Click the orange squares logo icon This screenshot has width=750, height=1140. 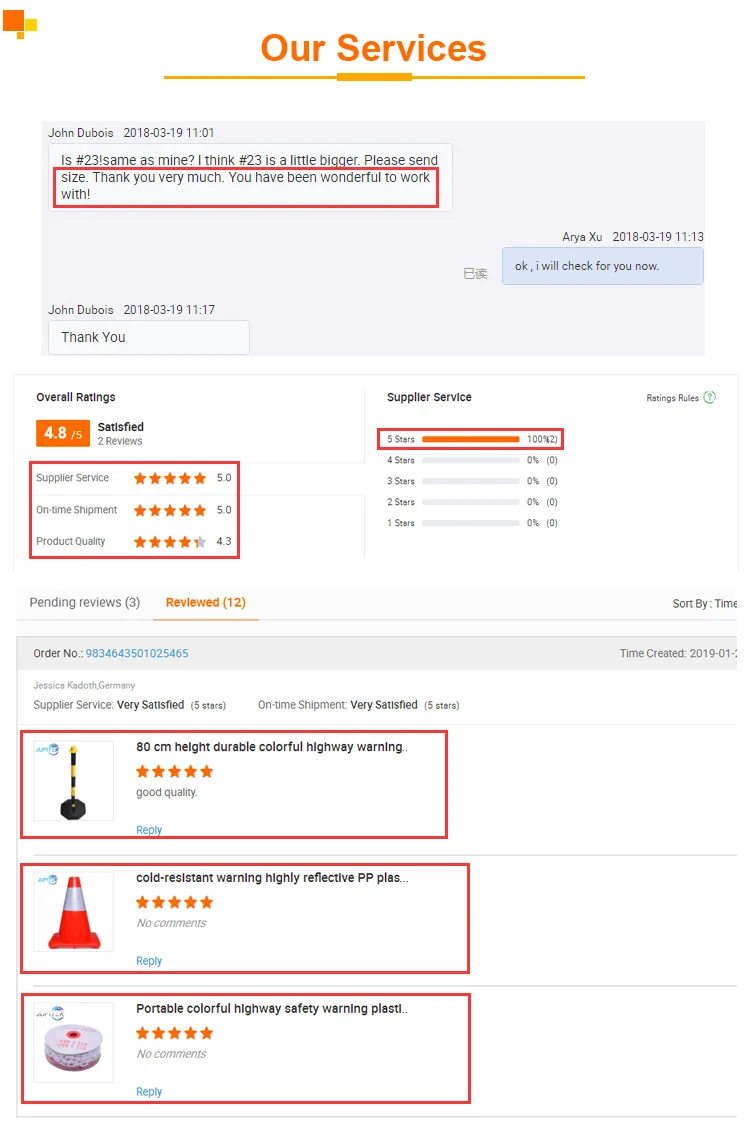tap(20, 23)
